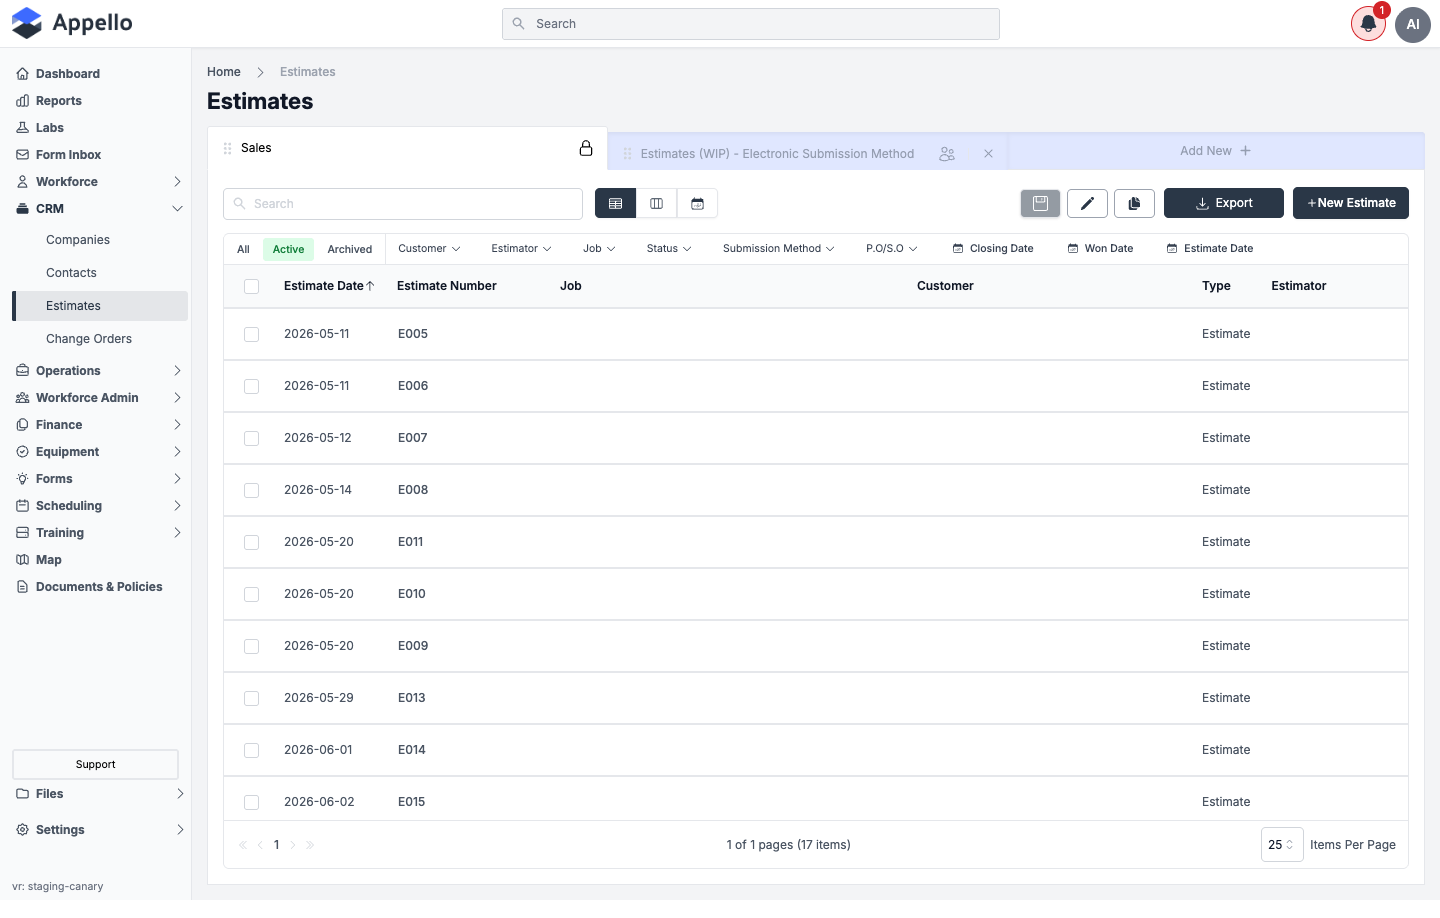Select checkbox for estimate E009

pyautogui.click(x=252, y=647)
